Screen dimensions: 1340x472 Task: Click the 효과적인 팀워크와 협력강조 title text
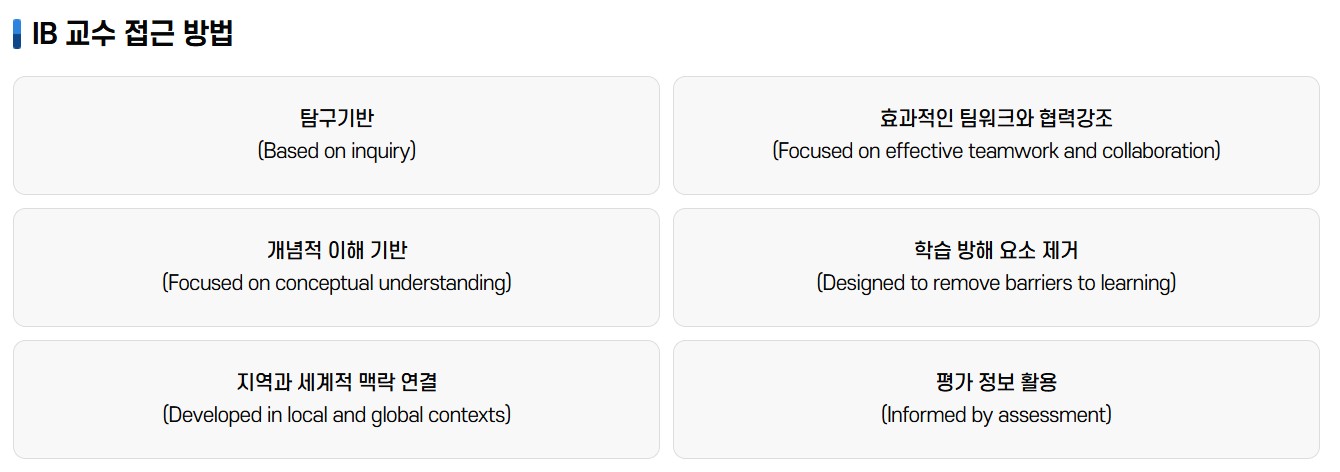[x=996, y=118]
